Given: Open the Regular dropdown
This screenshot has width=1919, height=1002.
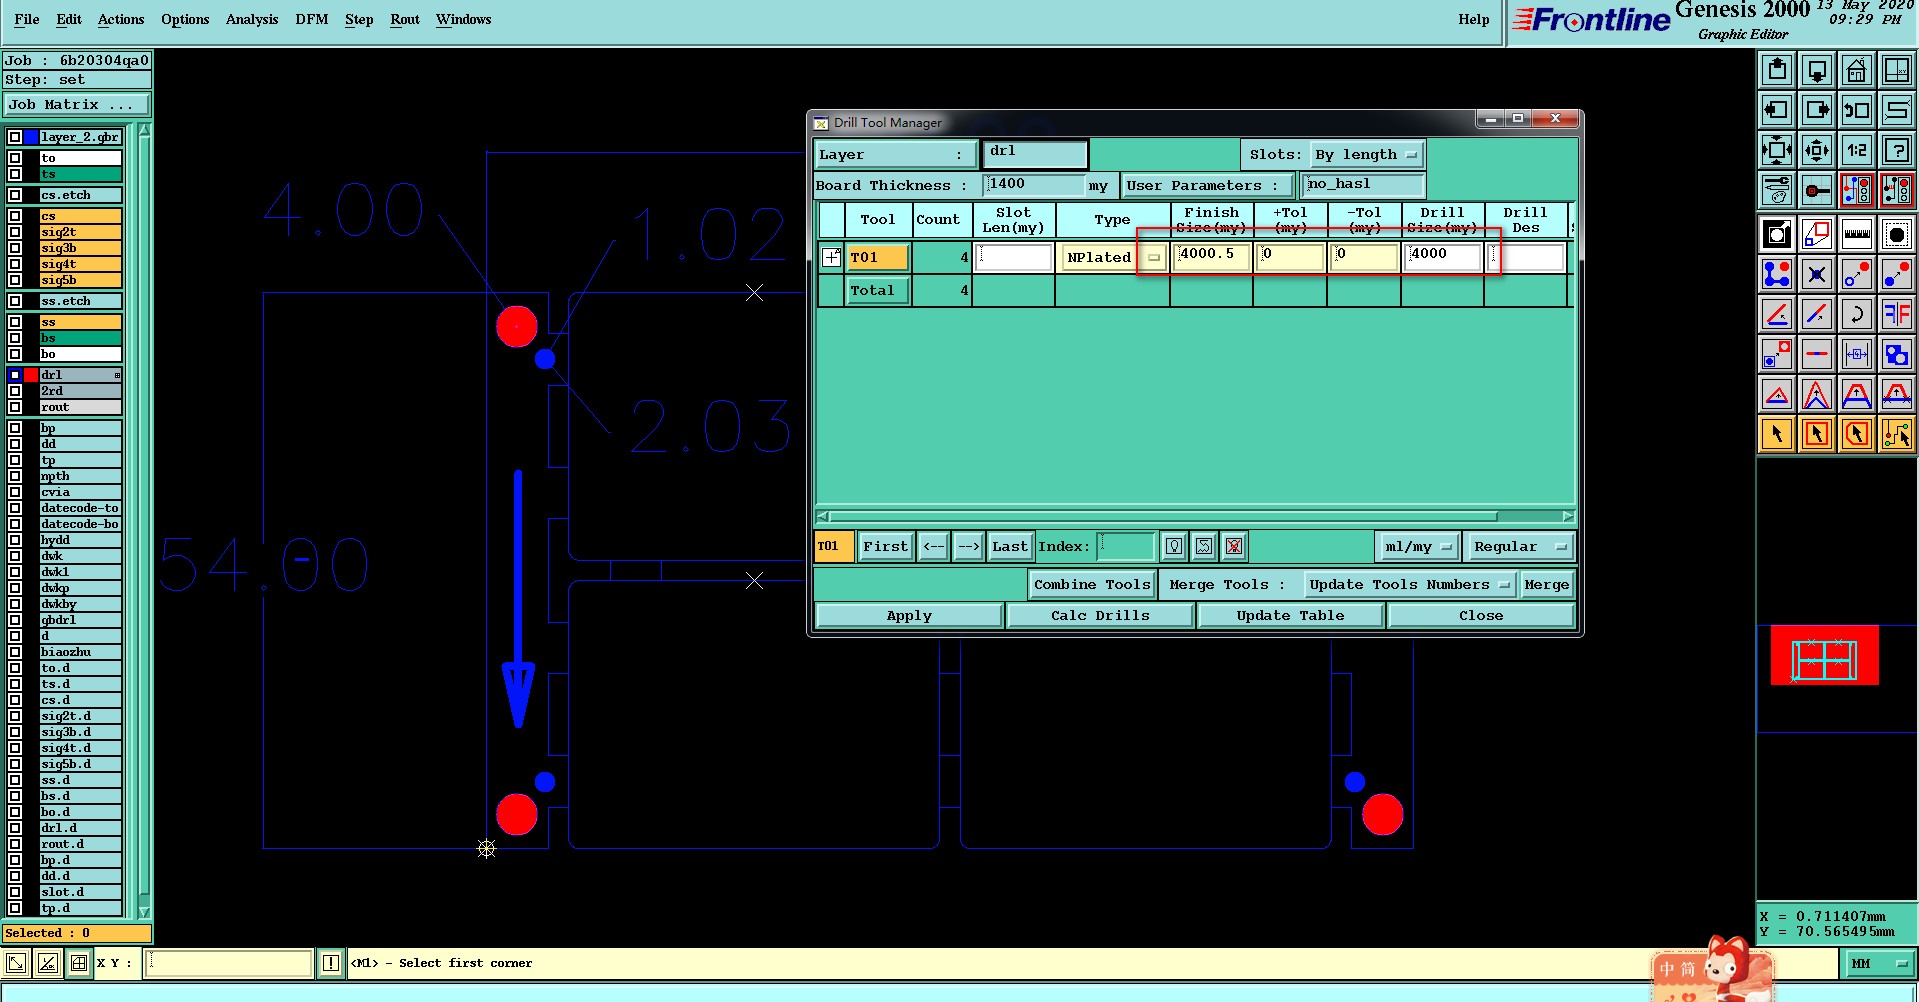Looking at the screenshot, I should (1519, 546).
